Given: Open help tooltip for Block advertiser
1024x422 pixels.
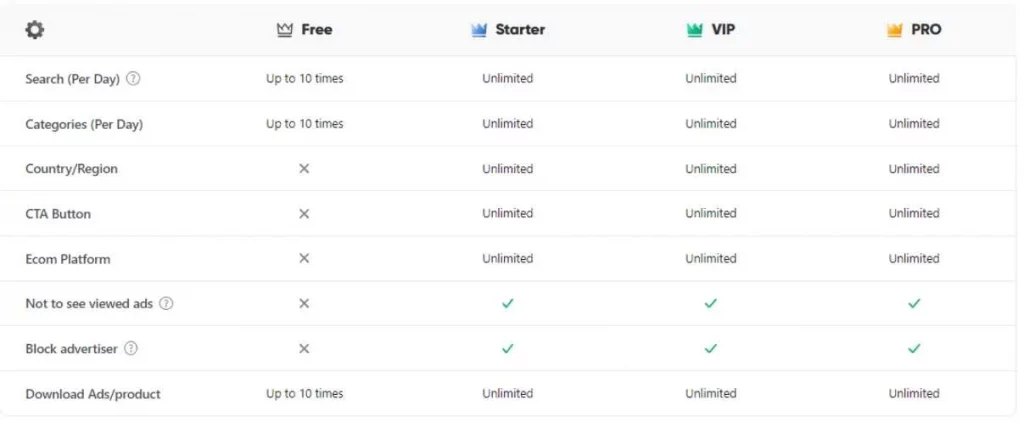Looking at the screenshot, I should coord(131,348).
